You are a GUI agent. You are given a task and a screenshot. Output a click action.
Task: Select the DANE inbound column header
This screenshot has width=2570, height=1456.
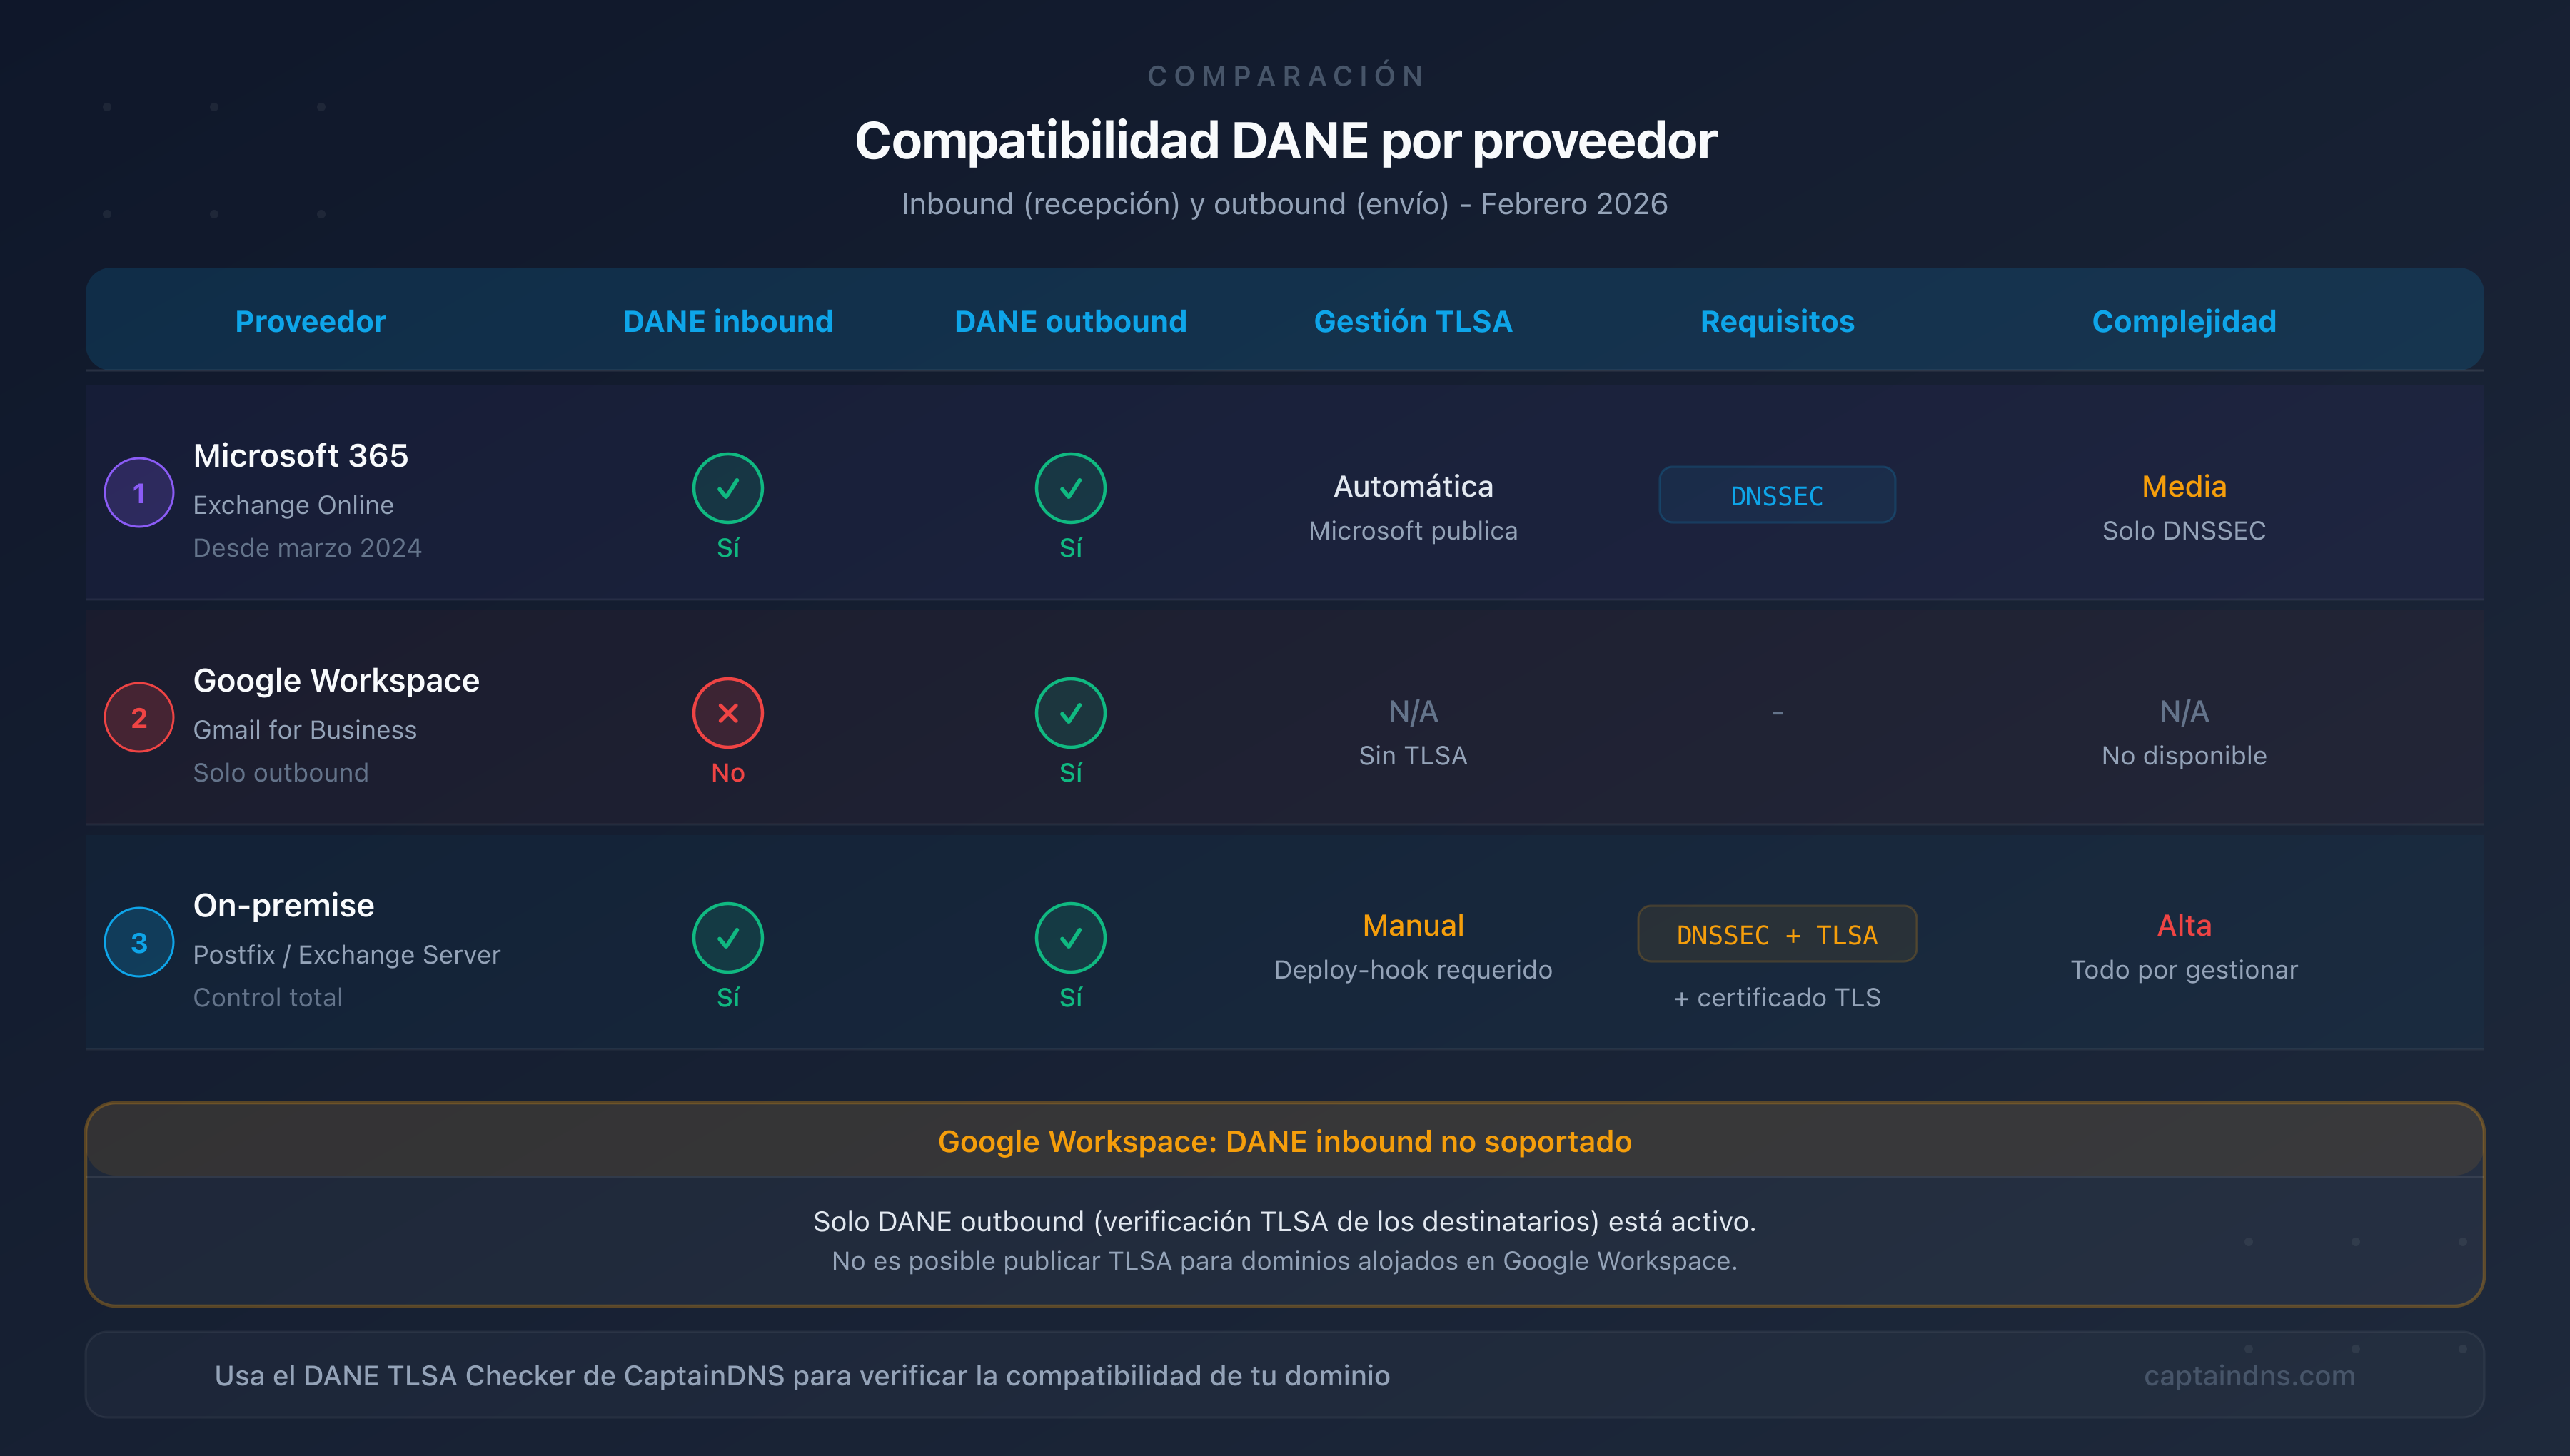(728, 321)
